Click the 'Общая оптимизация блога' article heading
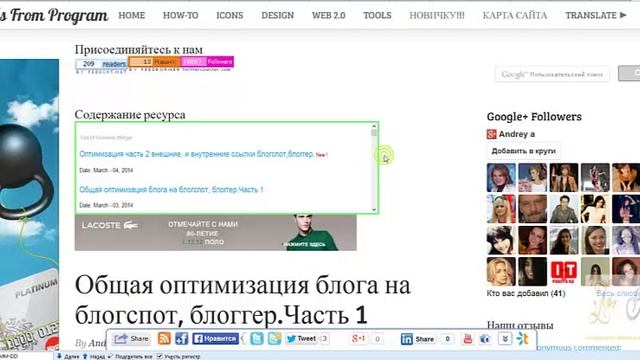 pyautogui.click(x=242, y=300)
